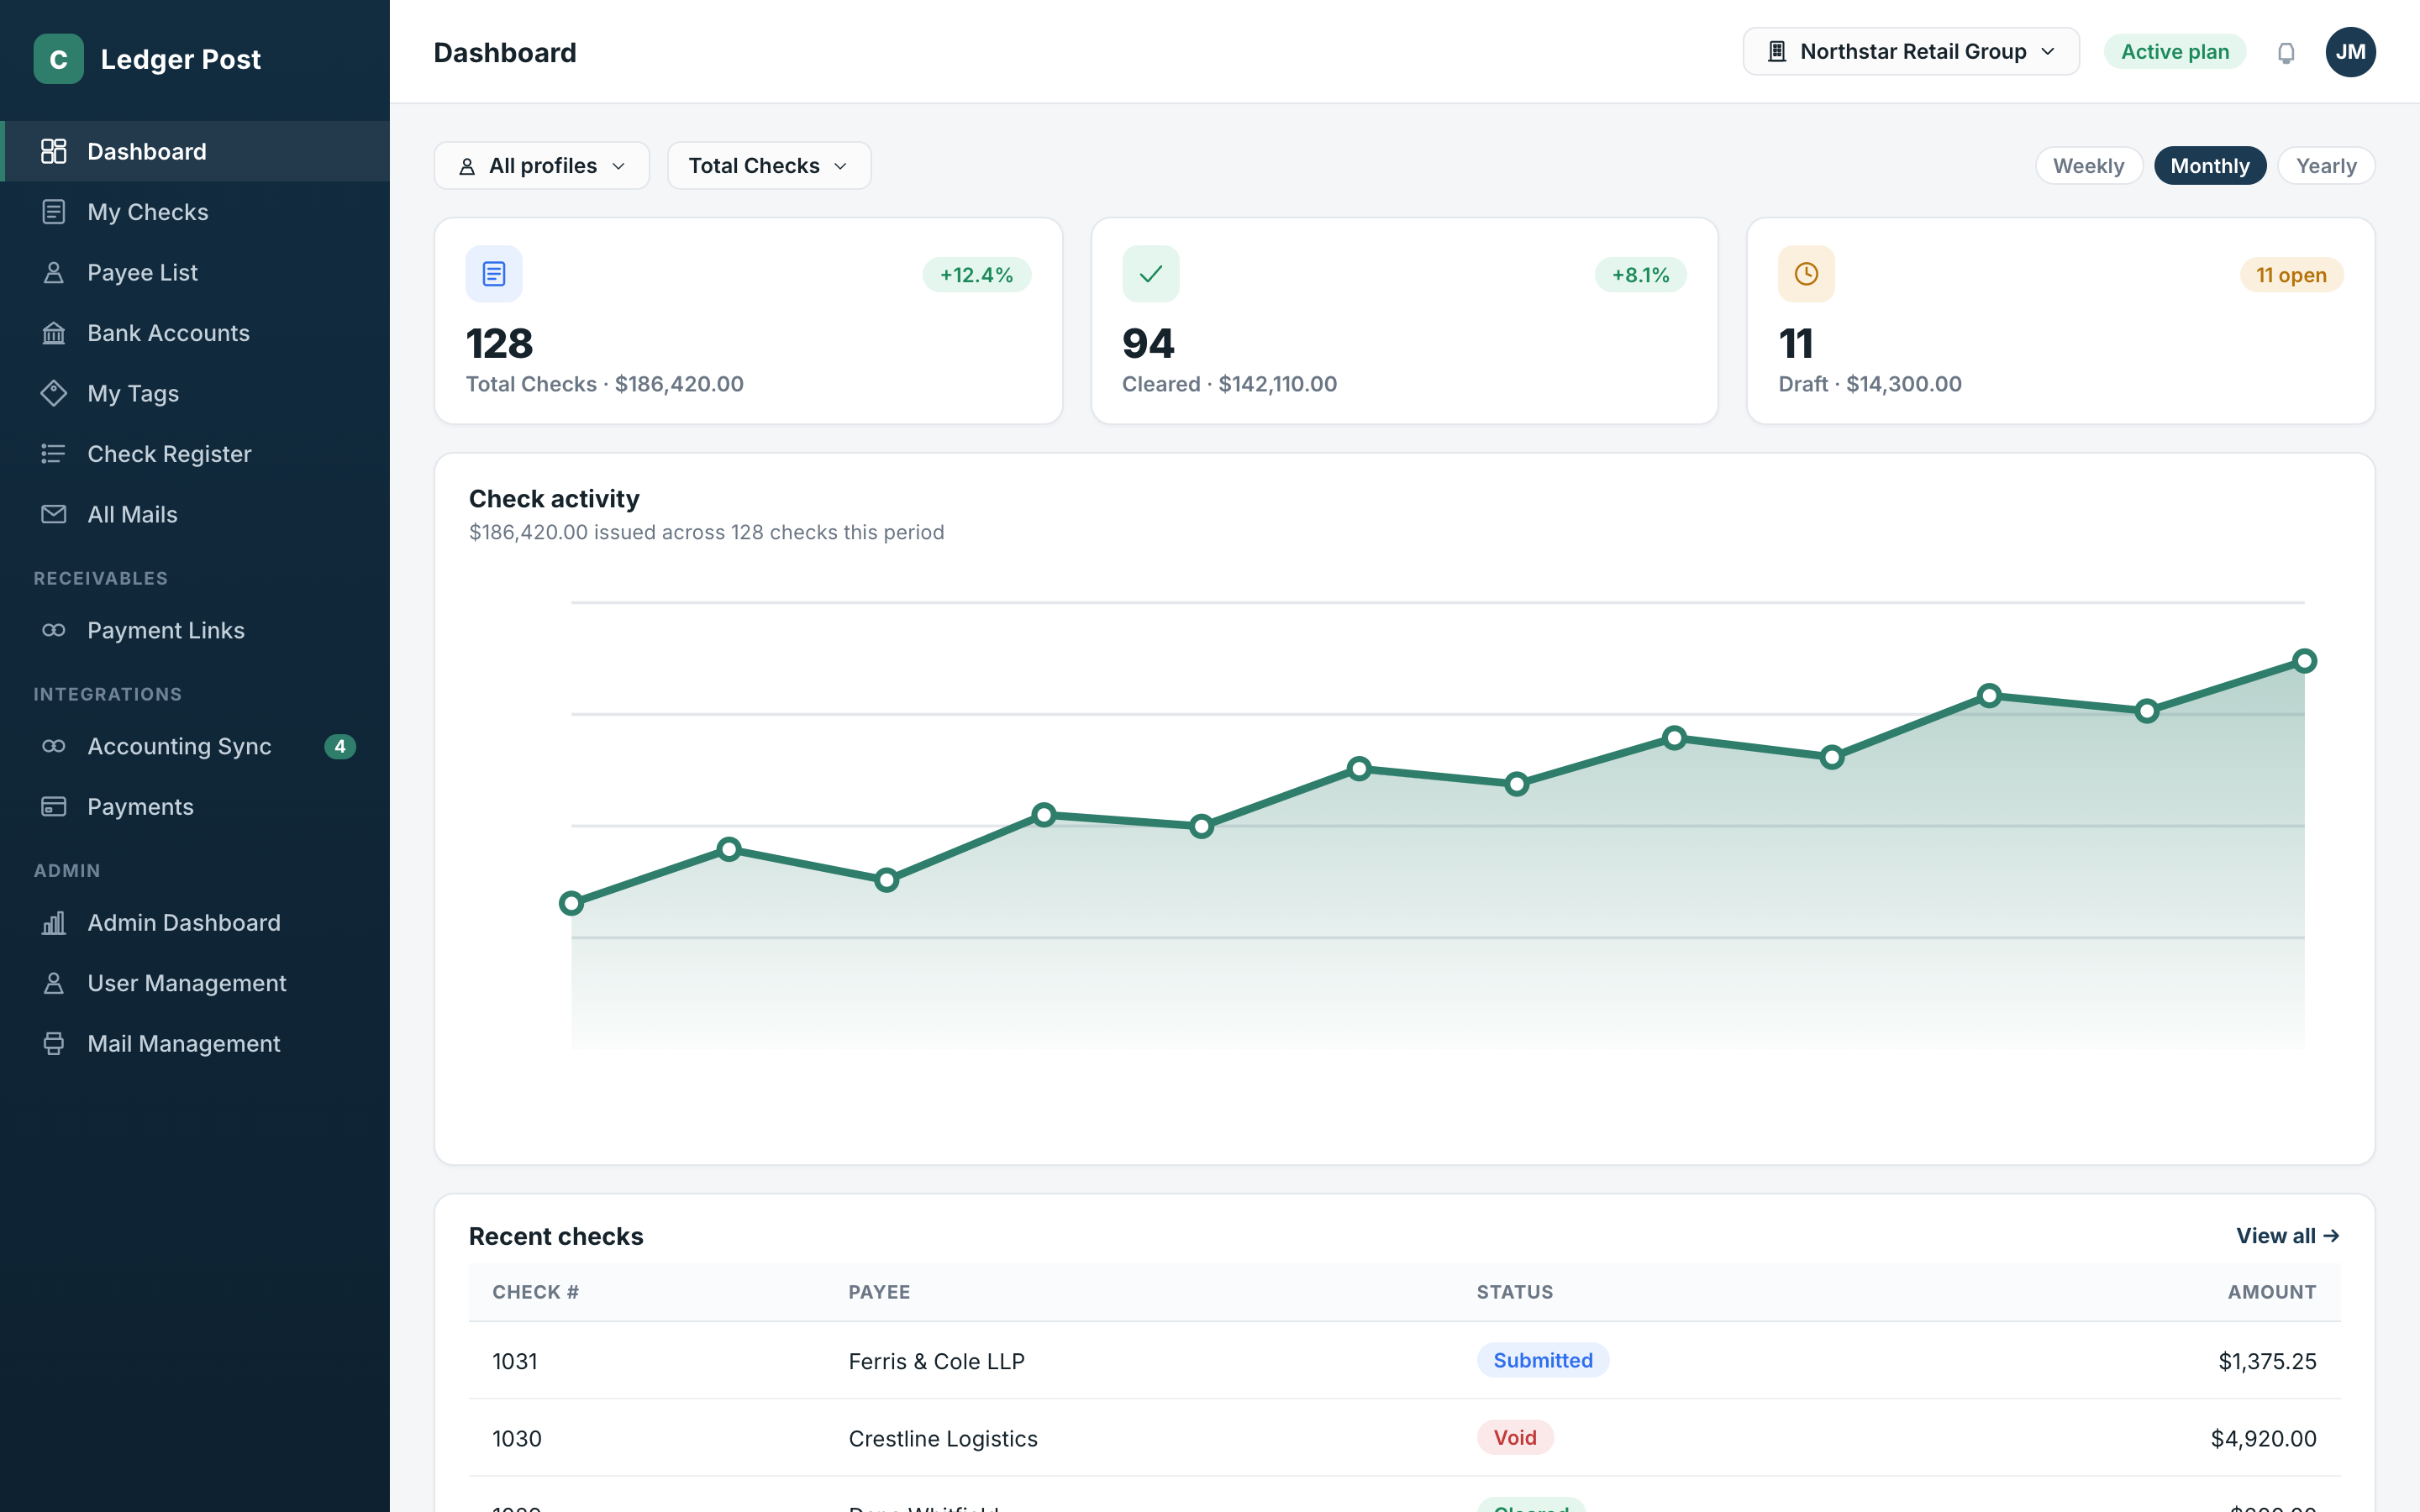Click the All Mails envelope icon

coord(54,514)
